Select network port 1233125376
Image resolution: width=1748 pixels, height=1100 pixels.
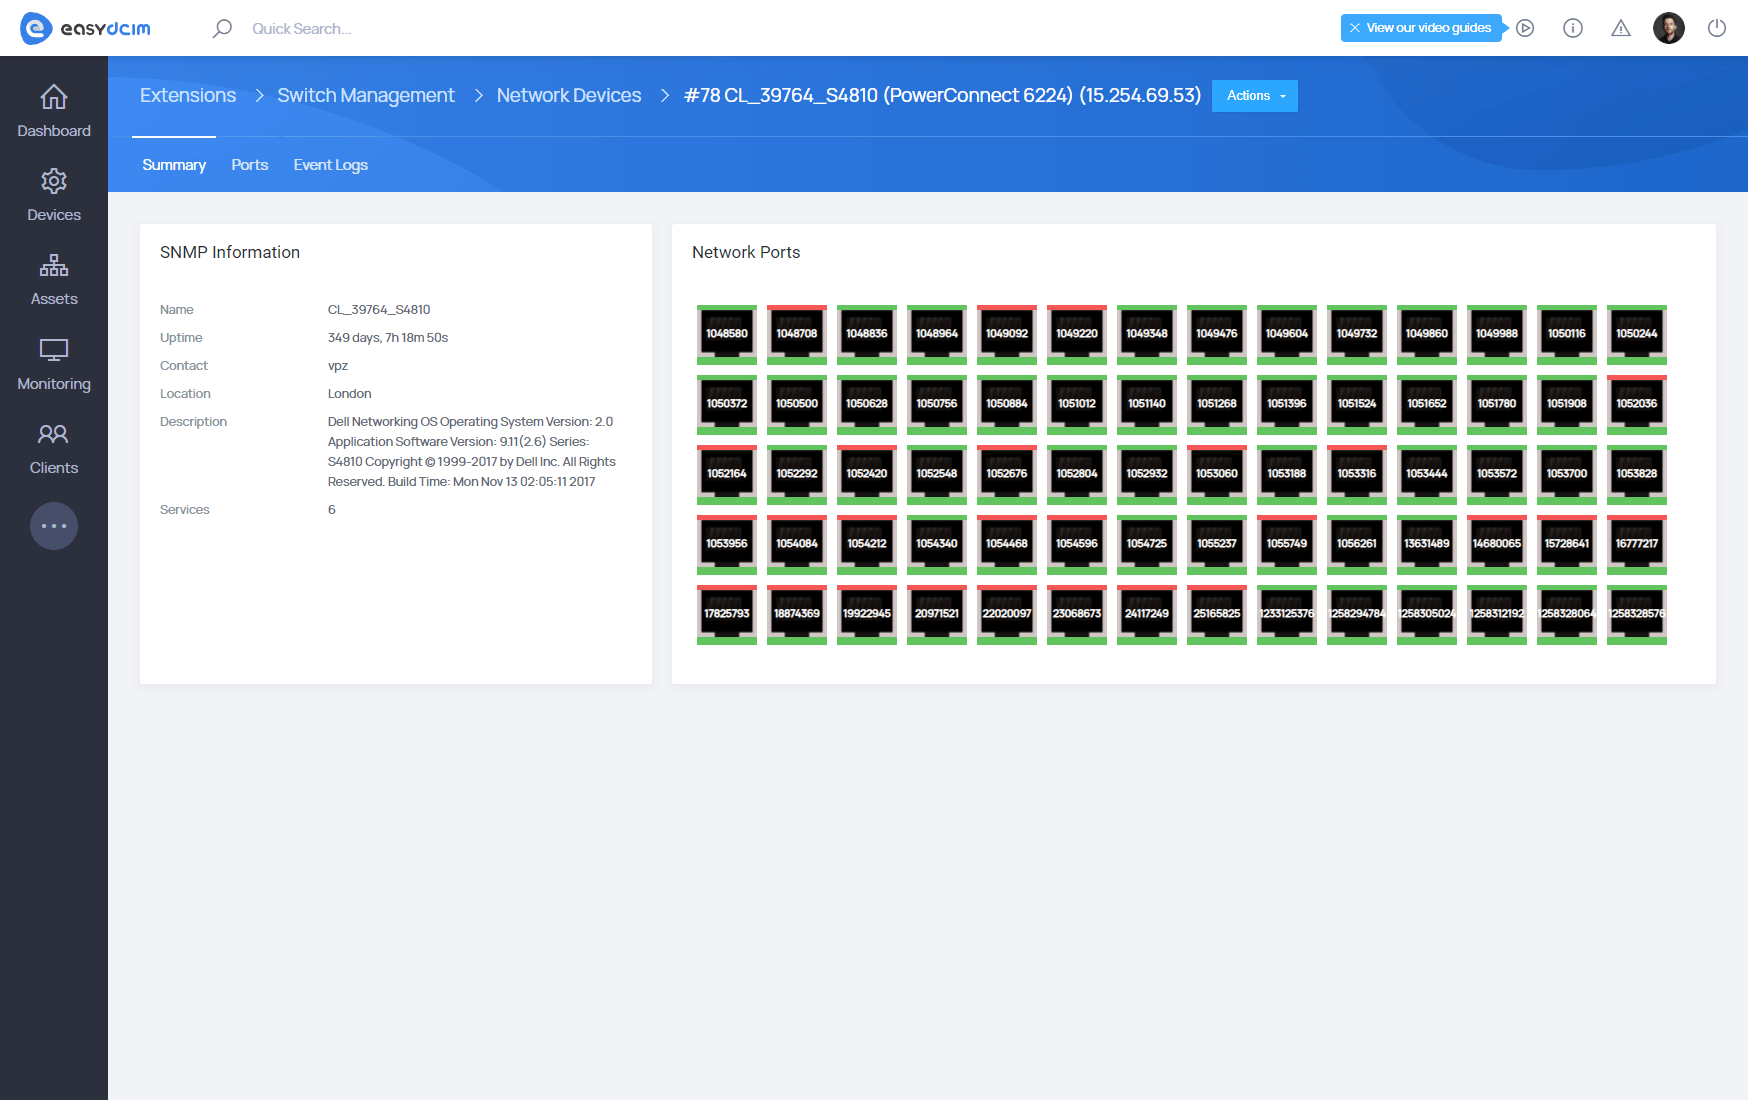coord(1287,614)
